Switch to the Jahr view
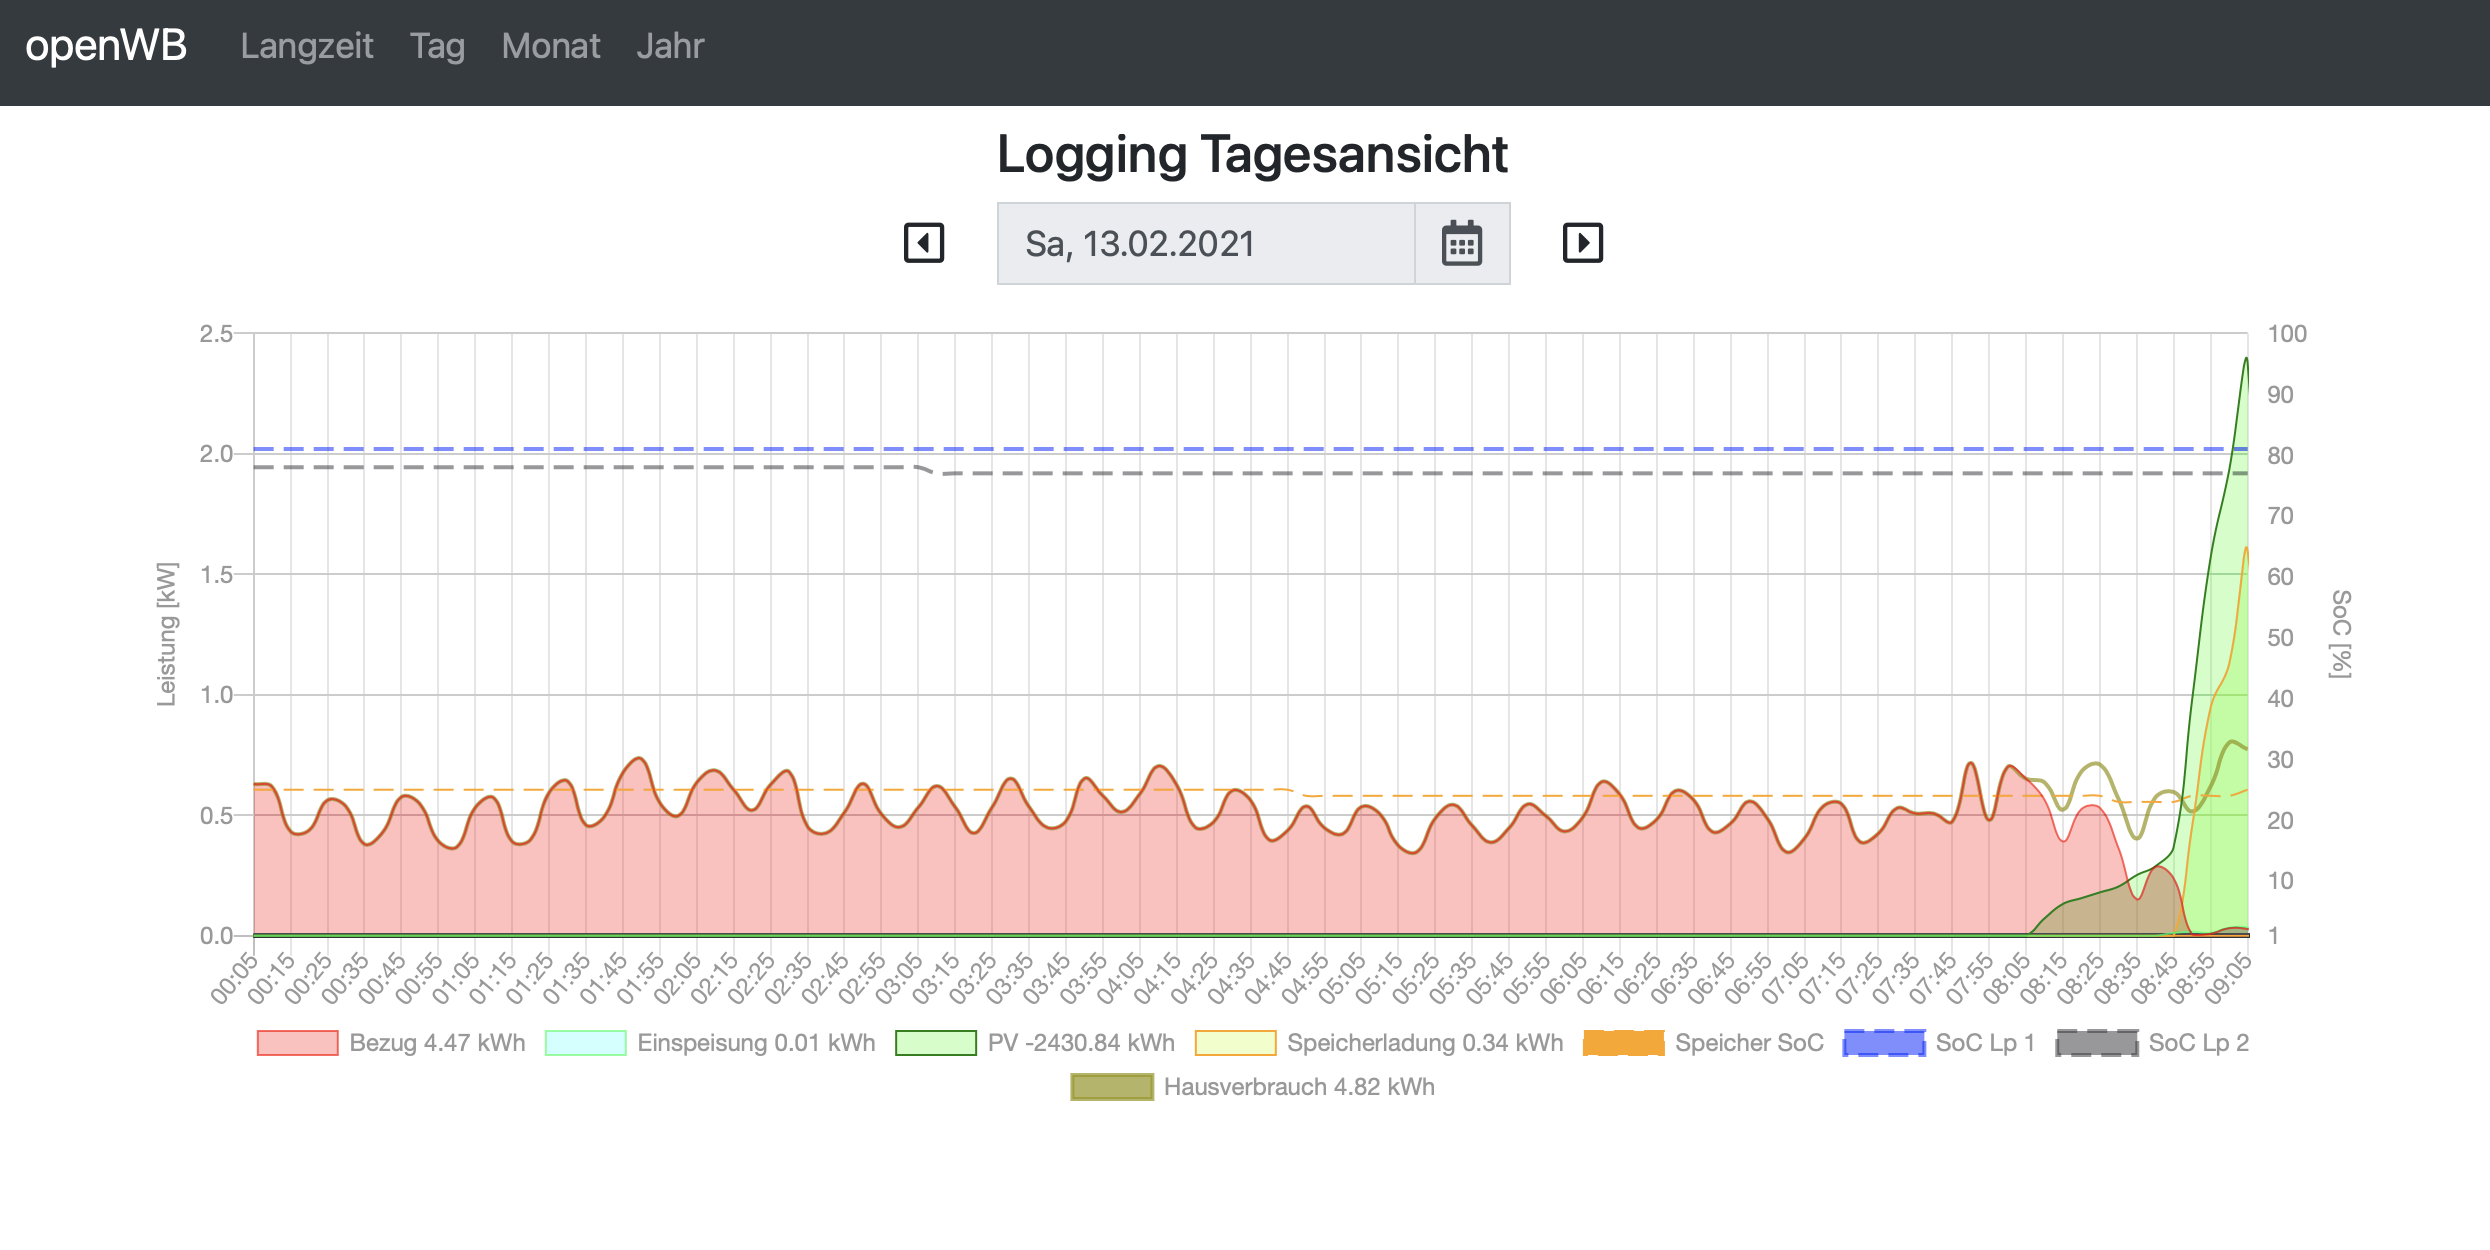This screenshot has height=1250, width=2490. click(x=670, y=46)
